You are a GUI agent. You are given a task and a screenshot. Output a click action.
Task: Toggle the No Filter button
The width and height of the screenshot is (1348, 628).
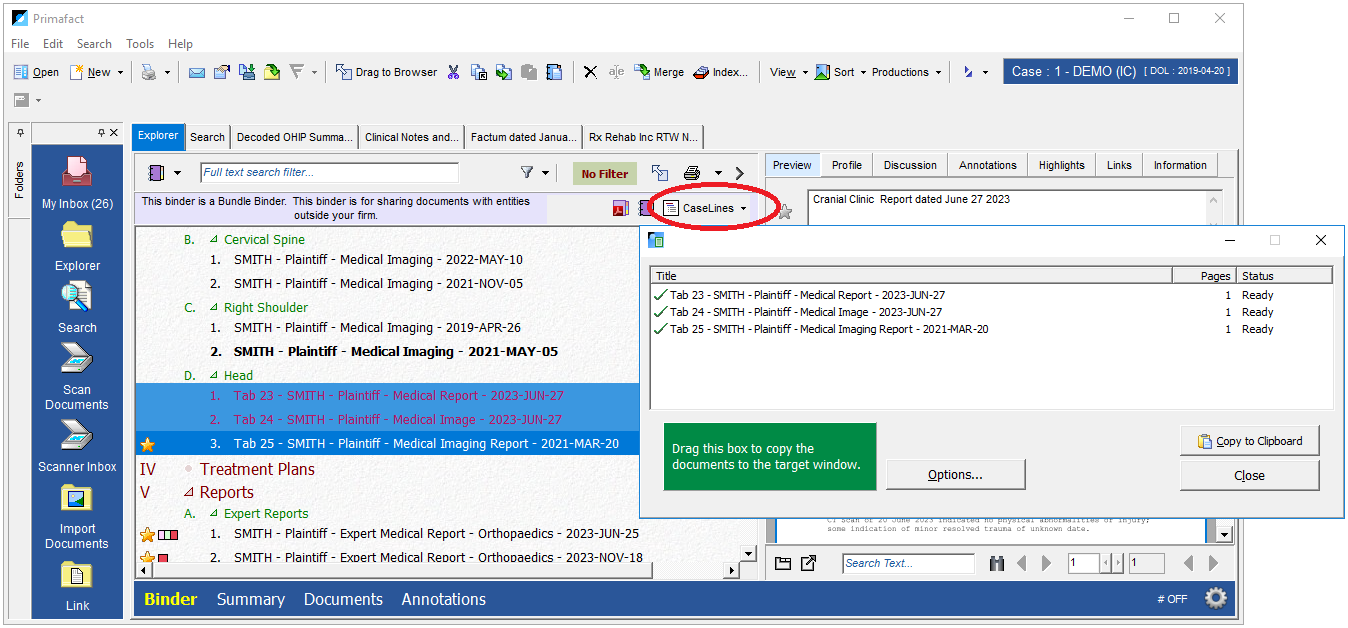(604, 174)
